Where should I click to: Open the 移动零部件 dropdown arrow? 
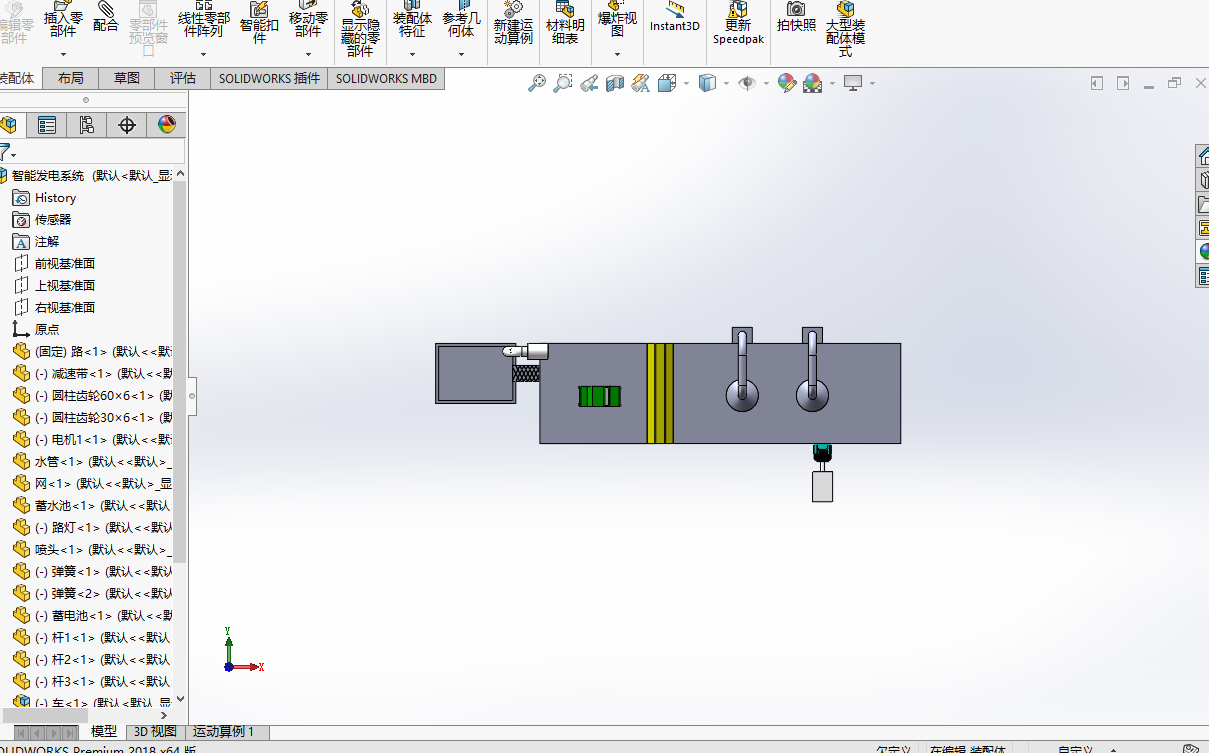pos(308,54)
